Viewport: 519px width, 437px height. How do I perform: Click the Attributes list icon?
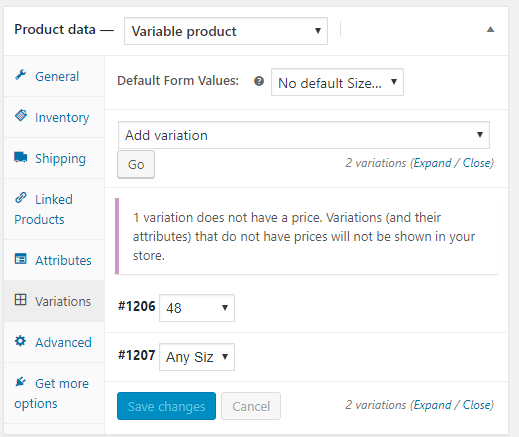pos(21,259)
